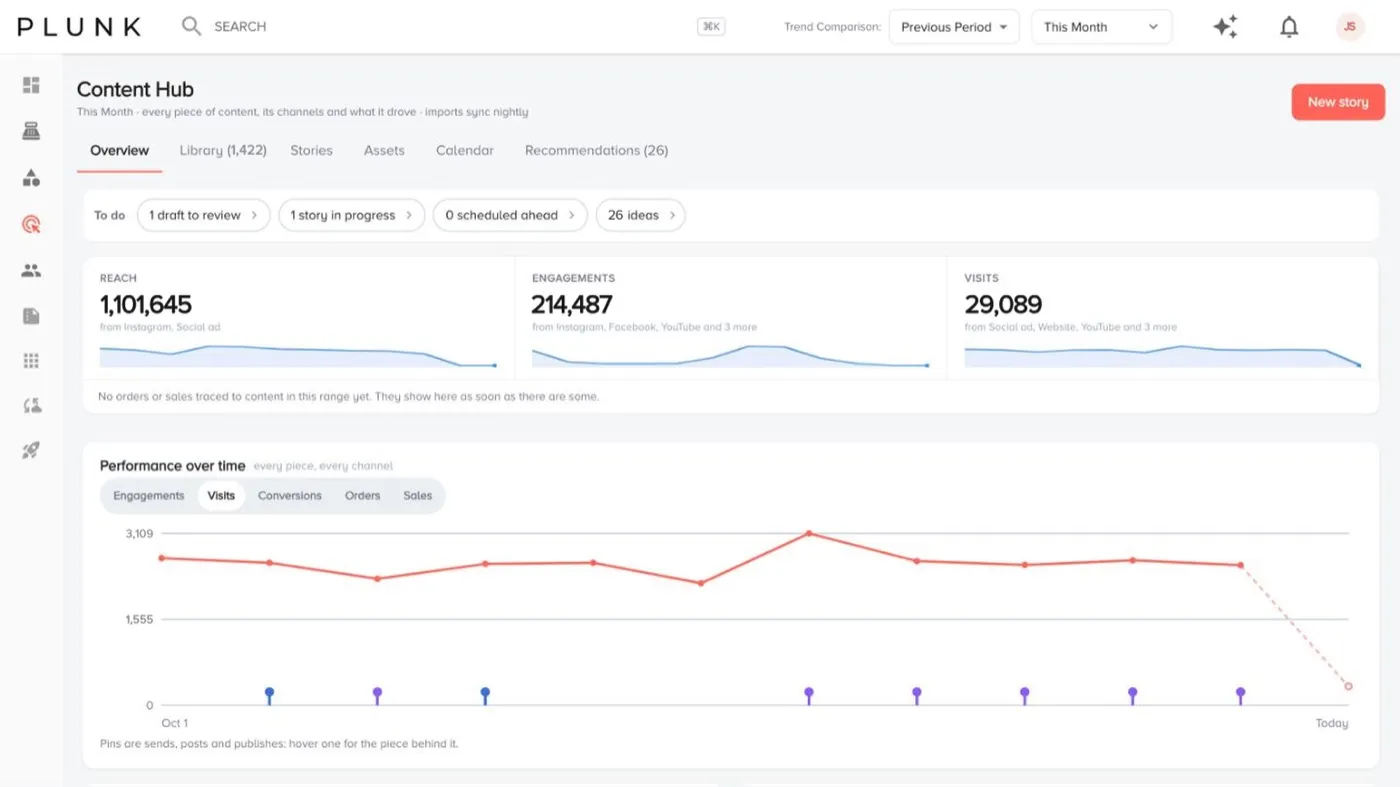The image size is (1400, 787).
Task: Open the people icon in sidebar
Action: point(31,270)
